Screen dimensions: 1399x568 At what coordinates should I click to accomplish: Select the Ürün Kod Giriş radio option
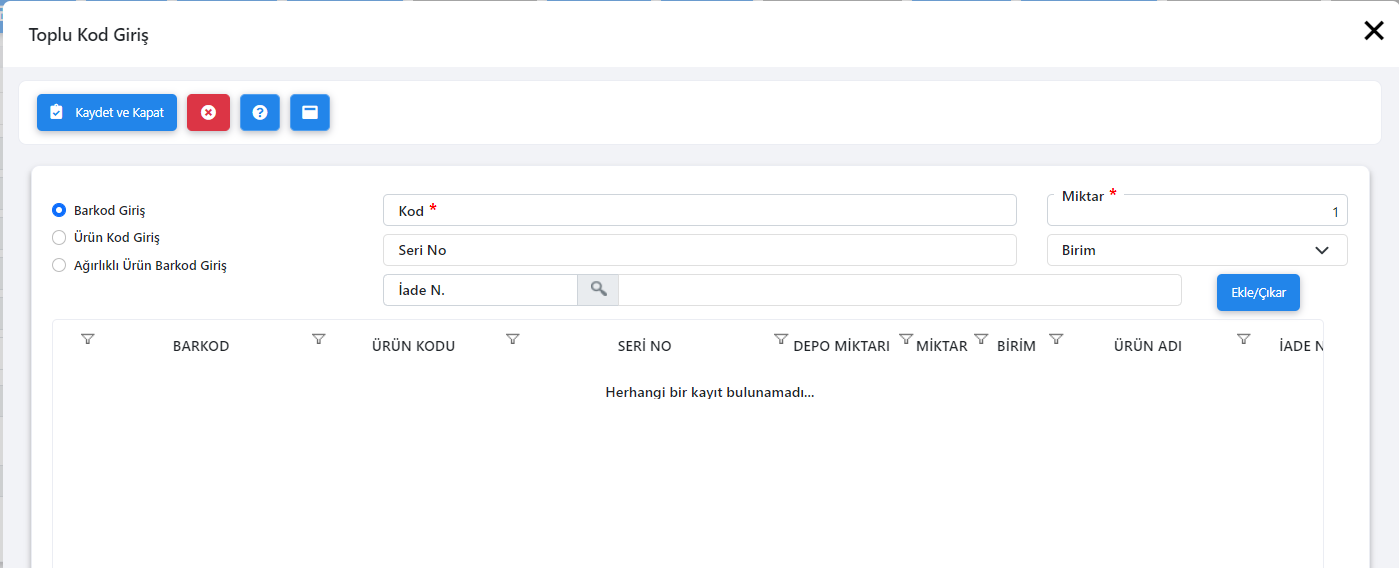coord(59,237)
